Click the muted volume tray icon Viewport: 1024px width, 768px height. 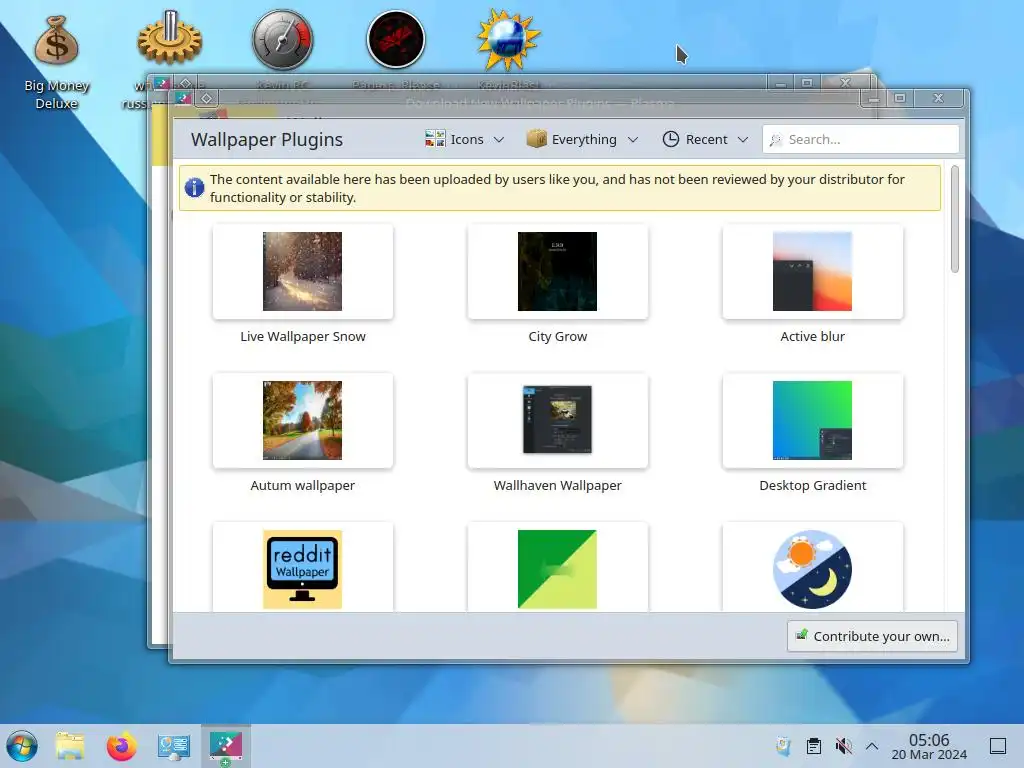[x=843, y=746]
